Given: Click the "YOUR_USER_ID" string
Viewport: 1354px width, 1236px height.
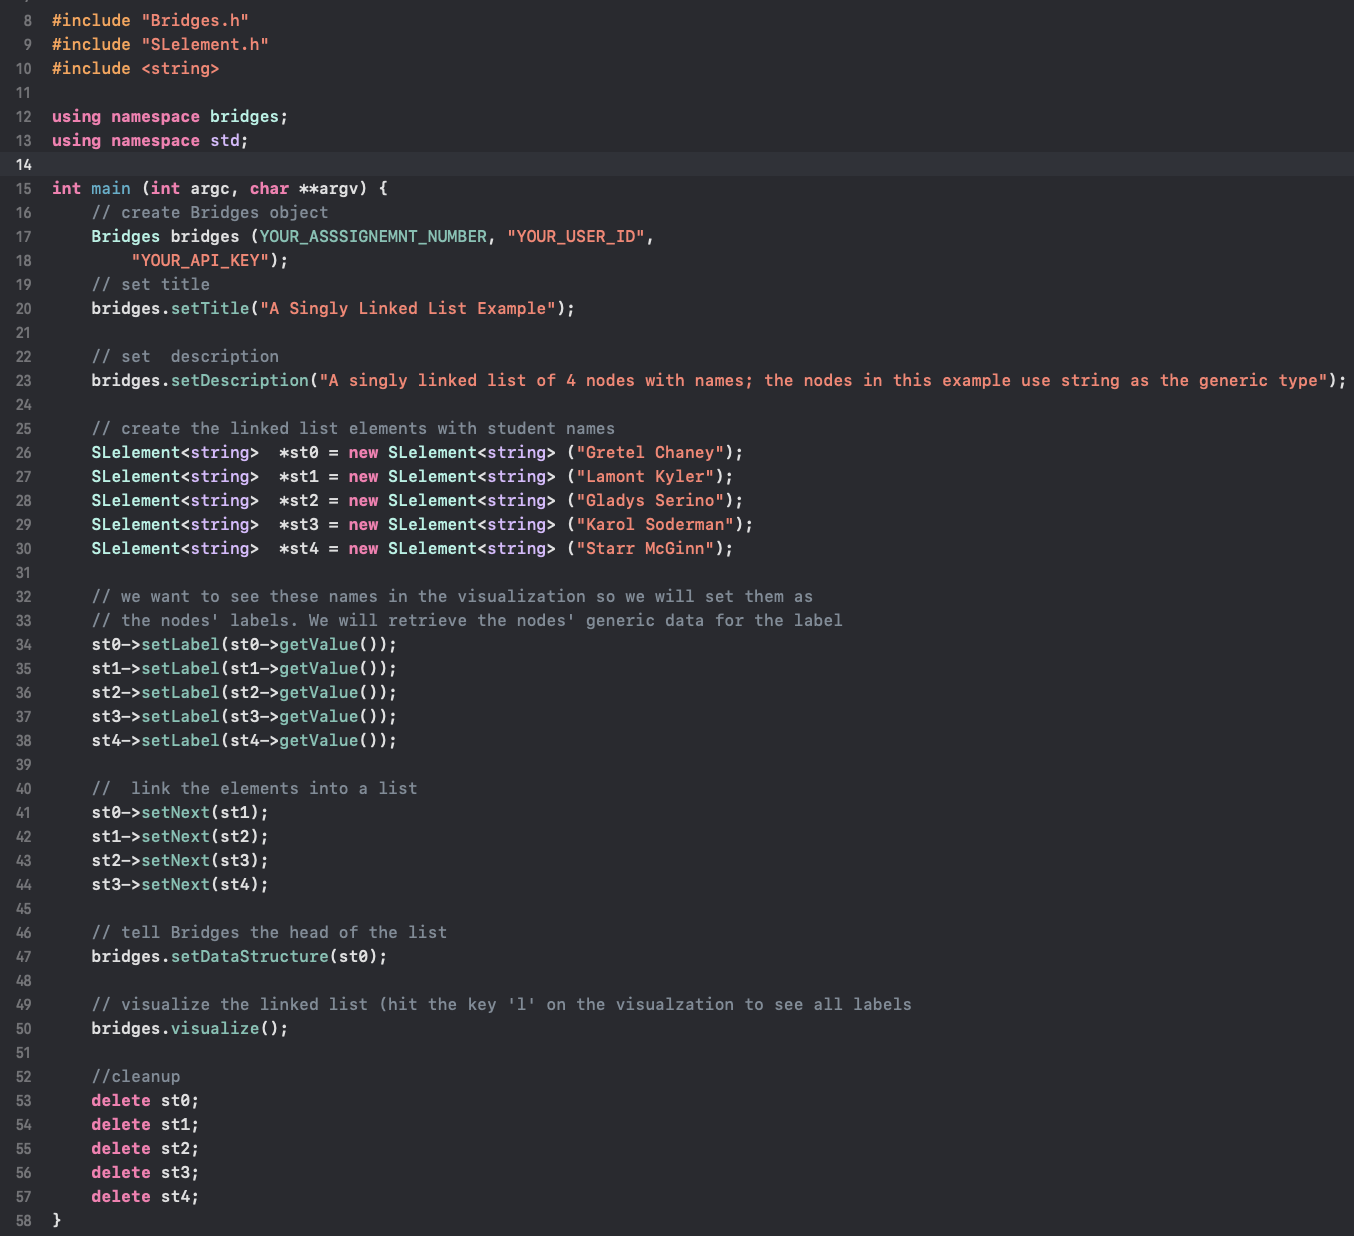Looking at the screenshot, I should click(x=576, y=237).
